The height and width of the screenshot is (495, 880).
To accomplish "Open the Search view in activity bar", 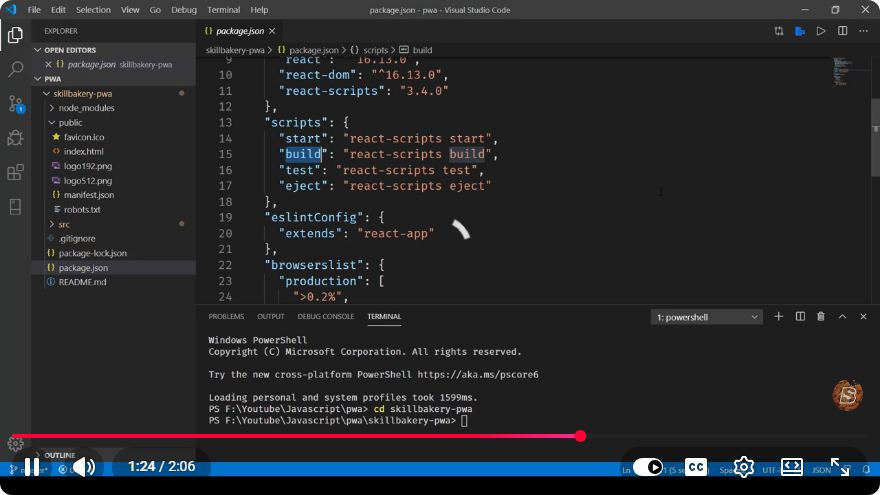I will pyautogui.click(x=15, y=69).
